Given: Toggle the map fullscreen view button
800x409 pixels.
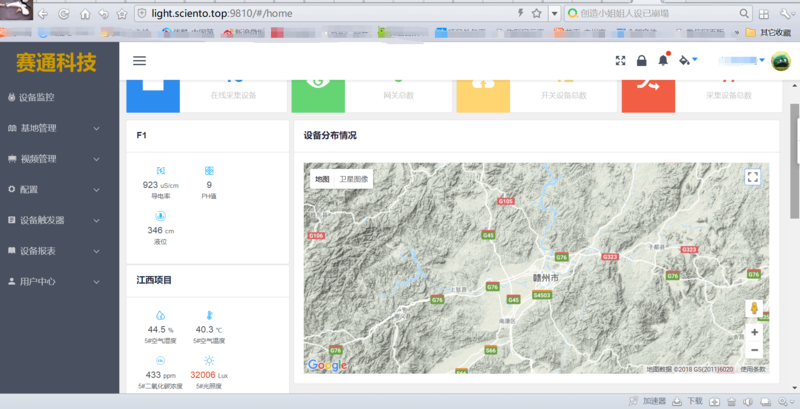Looking at the screenshot, I should click(x=753, y=177).
